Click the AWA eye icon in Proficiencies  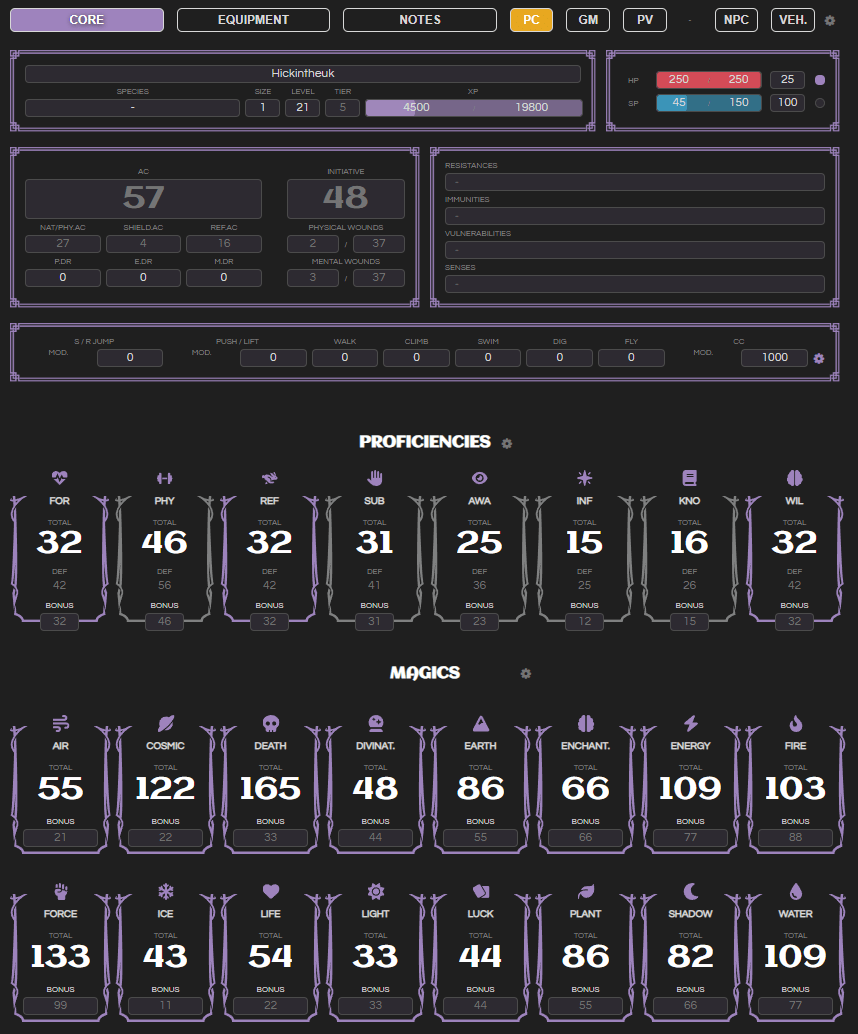tap(479, 478)
